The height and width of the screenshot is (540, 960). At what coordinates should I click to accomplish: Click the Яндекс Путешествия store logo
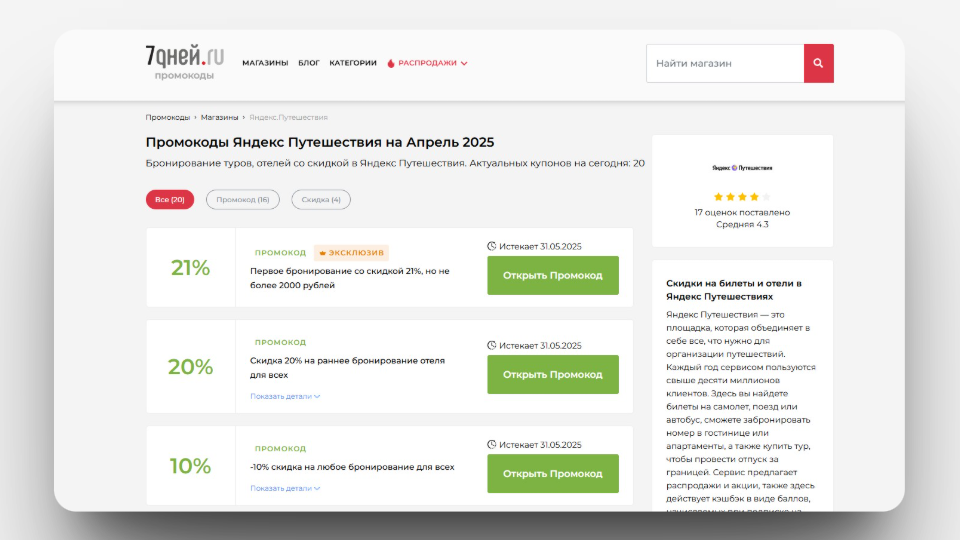(742, 168)
